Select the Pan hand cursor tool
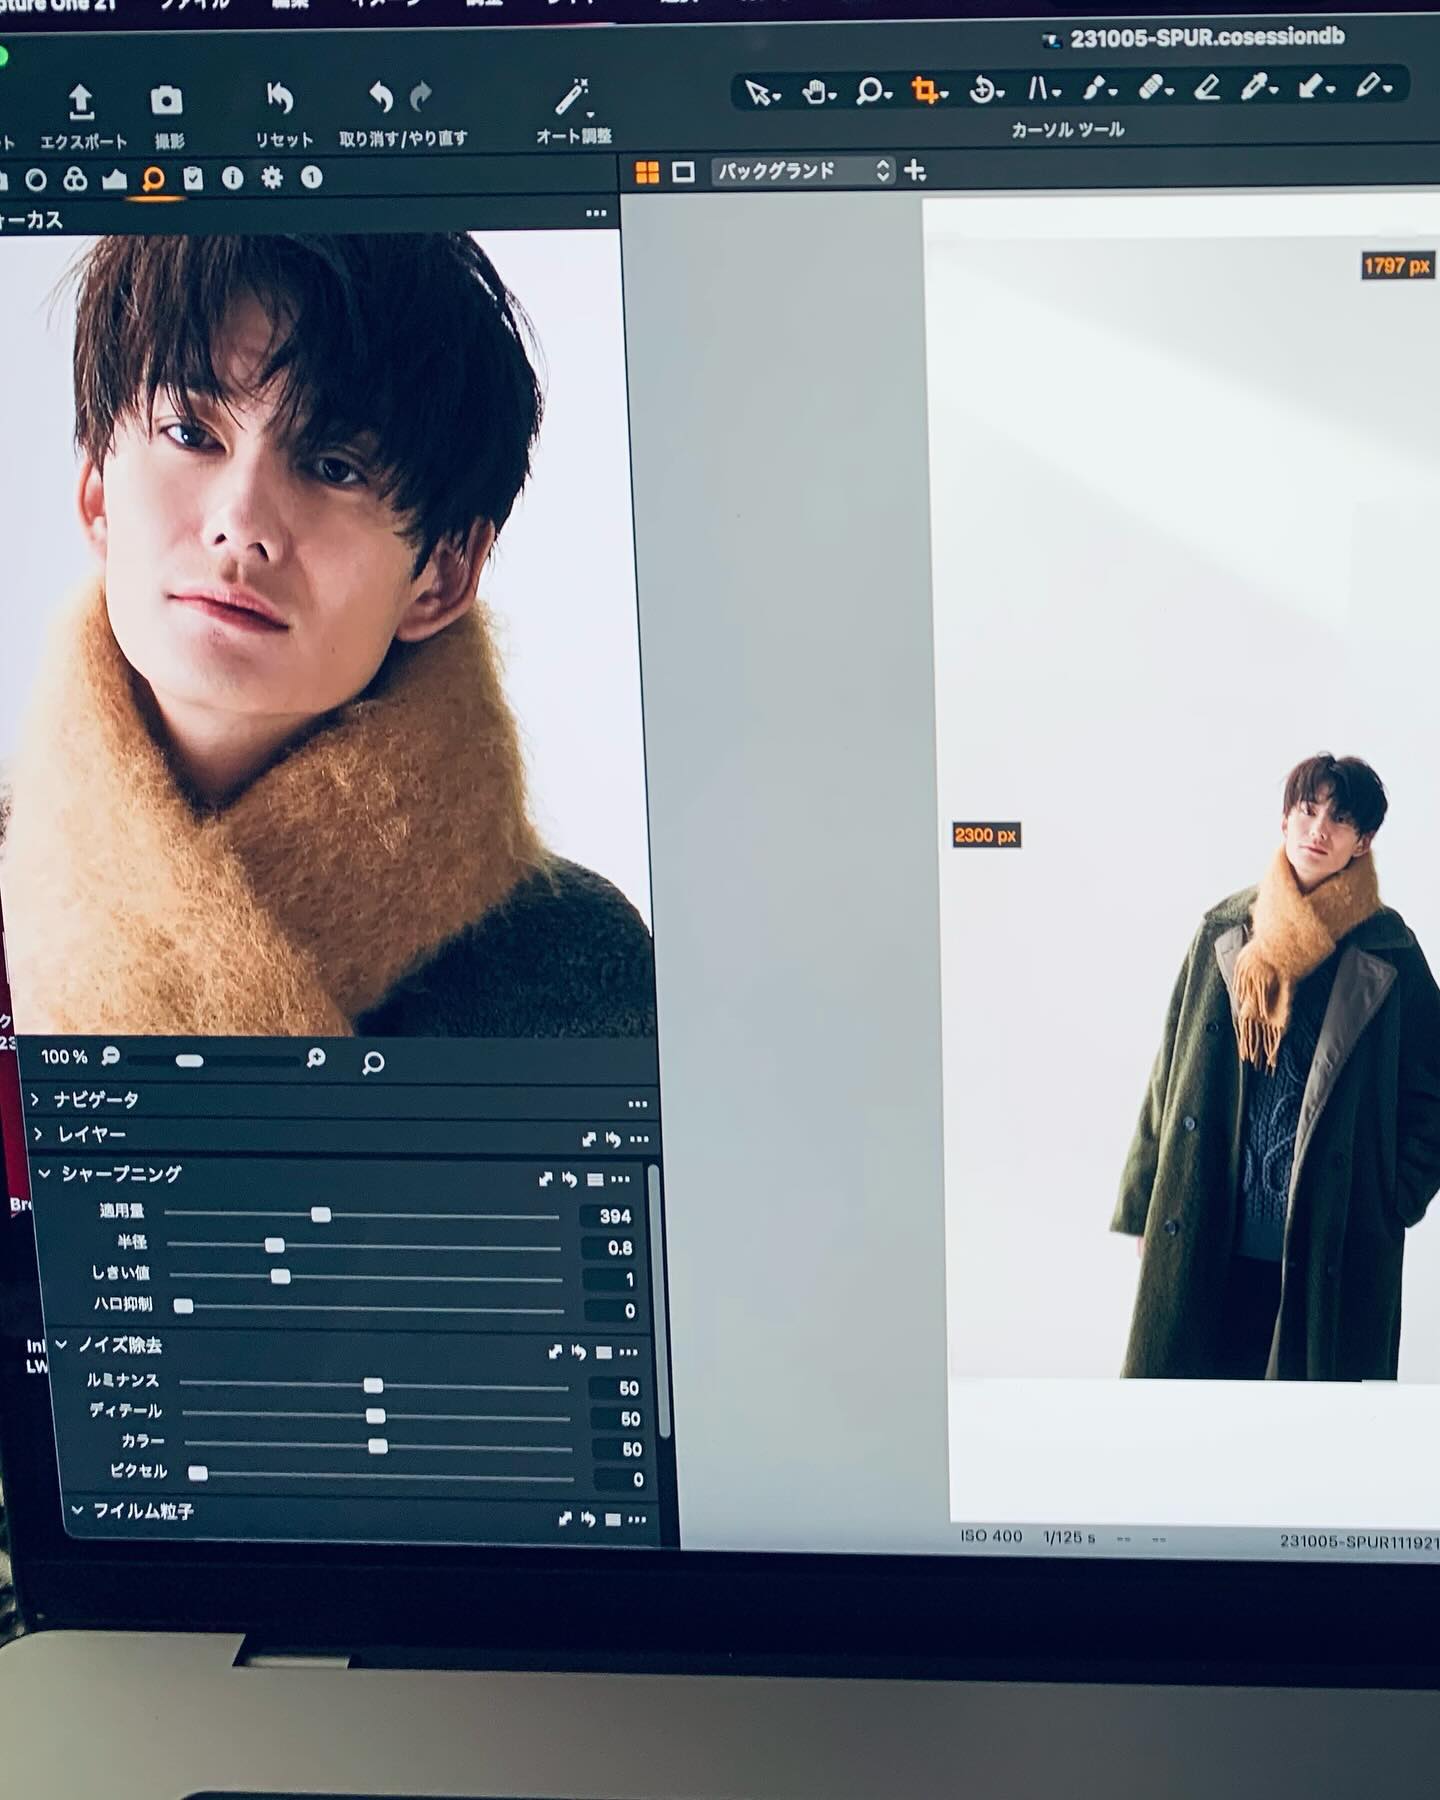Image resolution: width=1440 pixels, height=1800 pixels. [816, 92]
